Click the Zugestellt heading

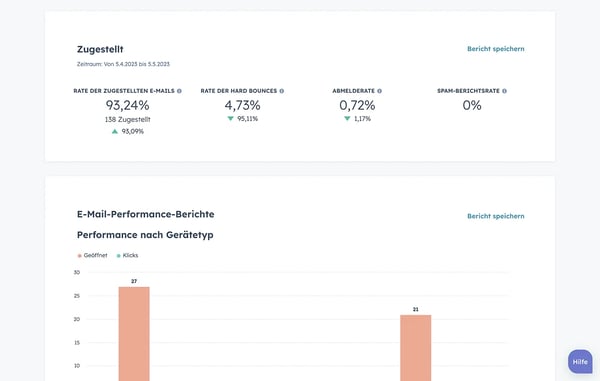pos(100,49)
